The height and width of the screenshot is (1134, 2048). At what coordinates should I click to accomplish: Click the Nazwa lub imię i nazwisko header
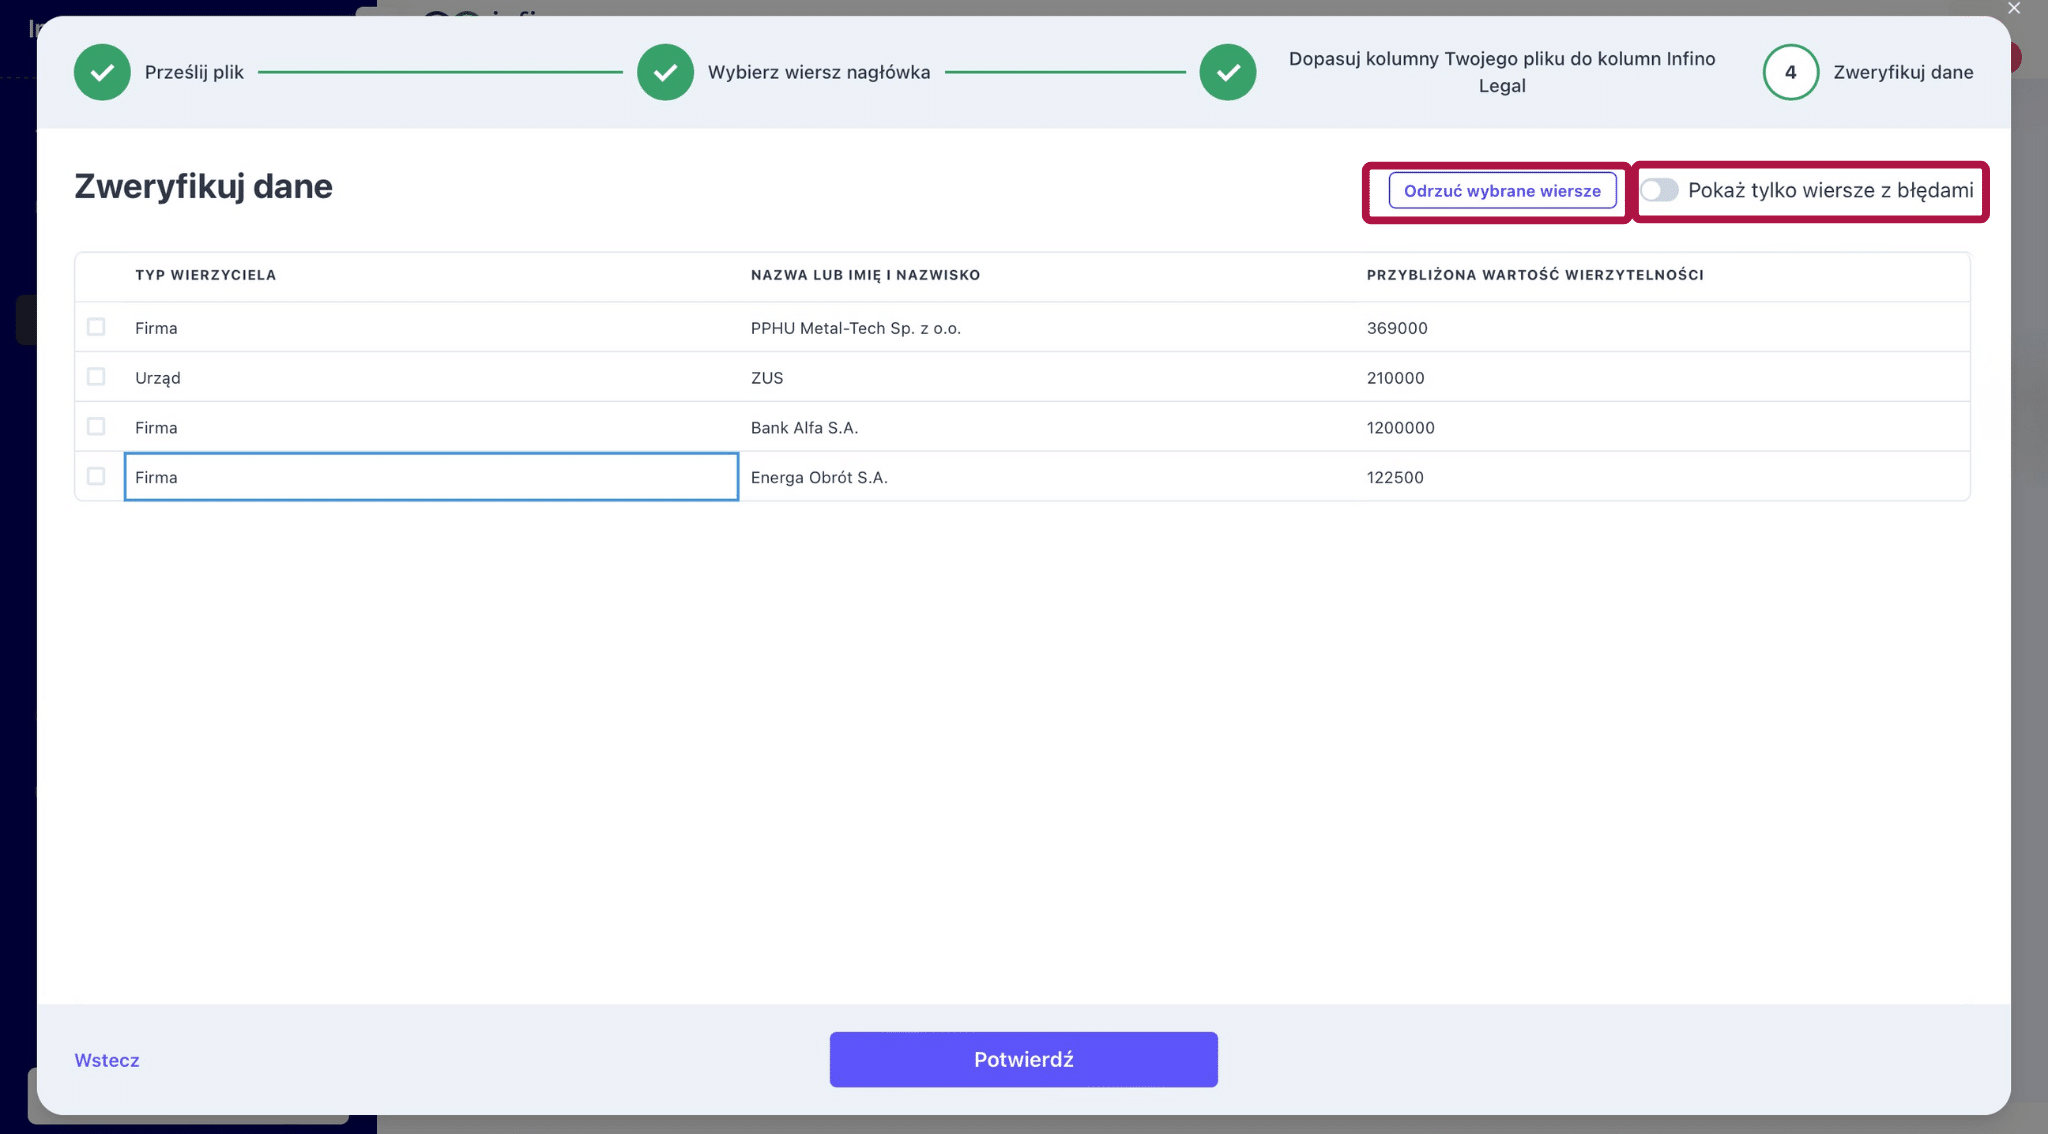coord(866,275)
